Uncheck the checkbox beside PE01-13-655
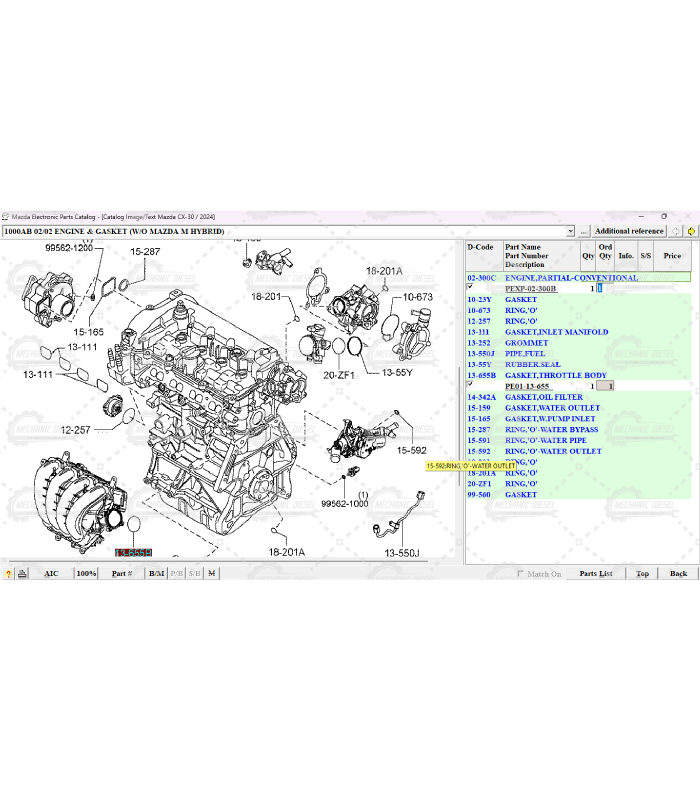700x800 pixels. 470,384
